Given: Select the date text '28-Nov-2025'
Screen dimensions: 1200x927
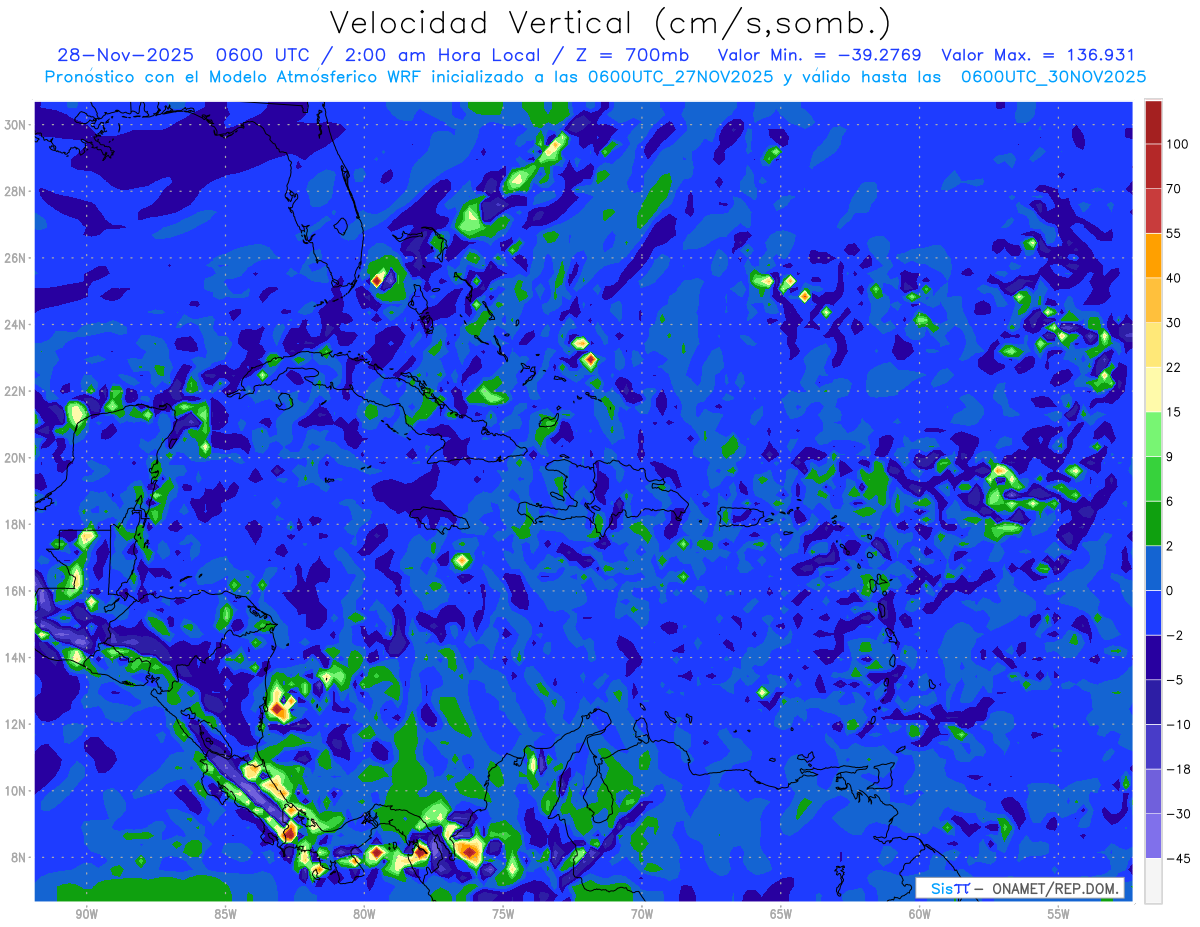Looking at the screenshot, I should click(x=124, y=55).
